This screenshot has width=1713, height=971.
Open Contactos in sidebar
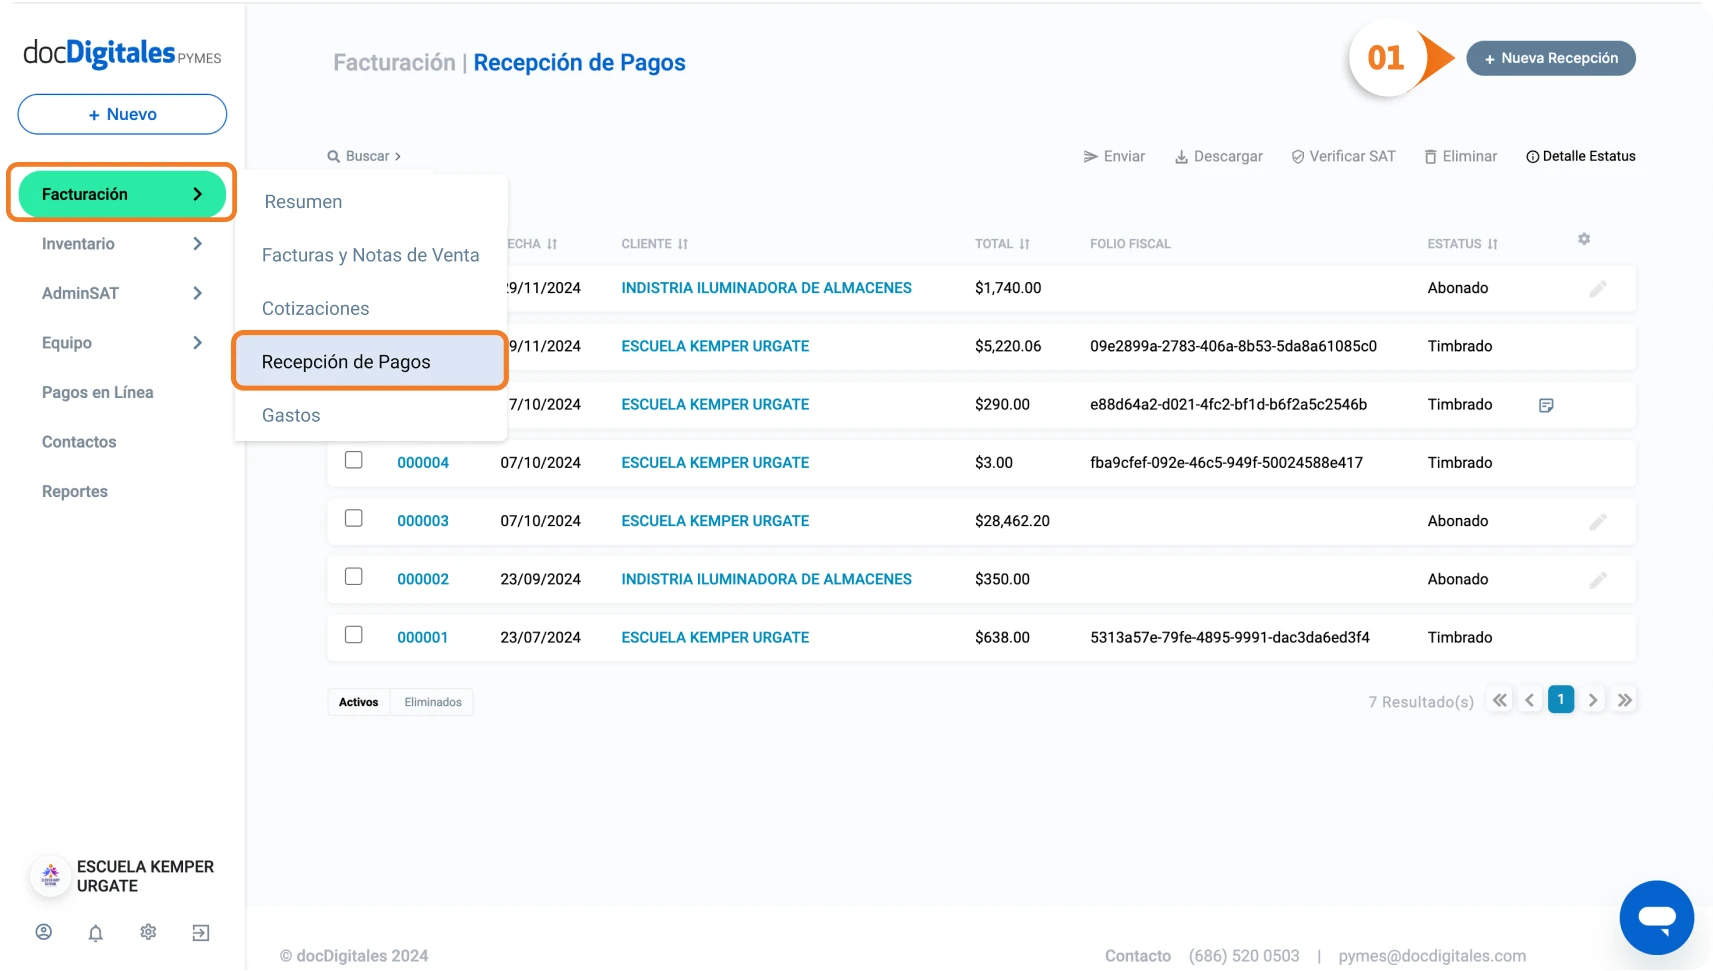79,442
